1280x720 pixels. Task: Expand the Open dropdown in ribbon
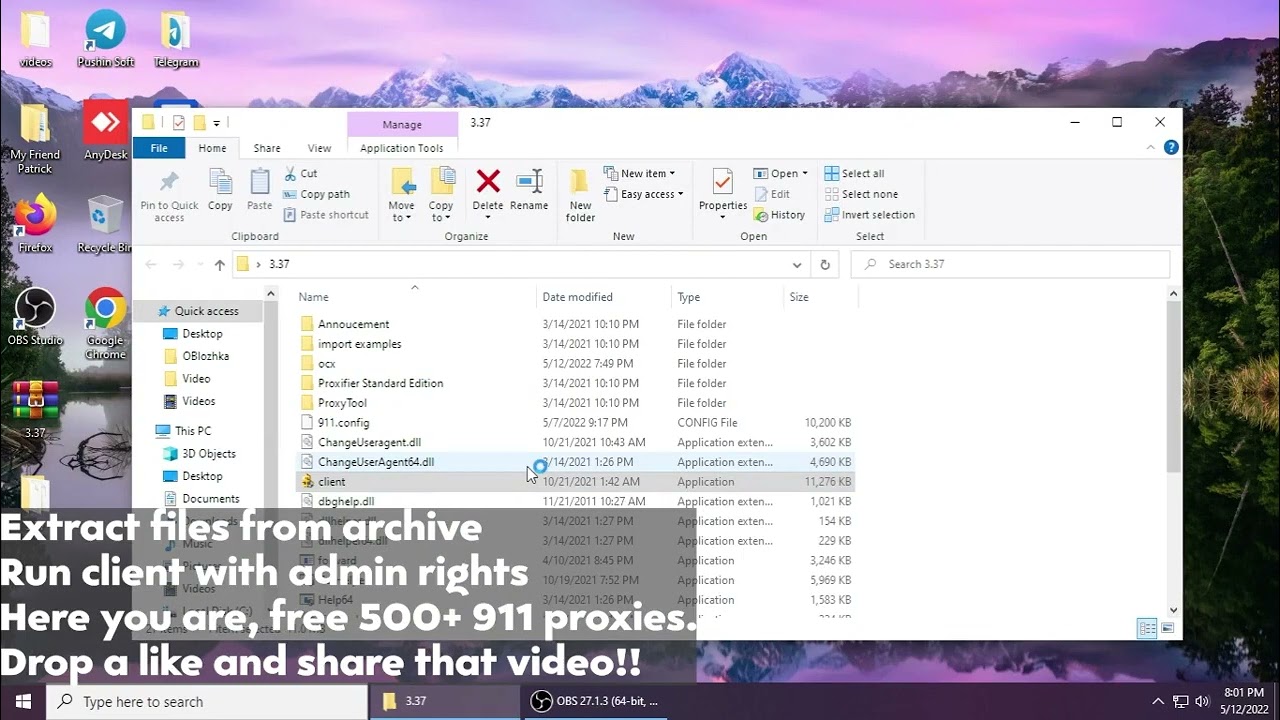780,174
